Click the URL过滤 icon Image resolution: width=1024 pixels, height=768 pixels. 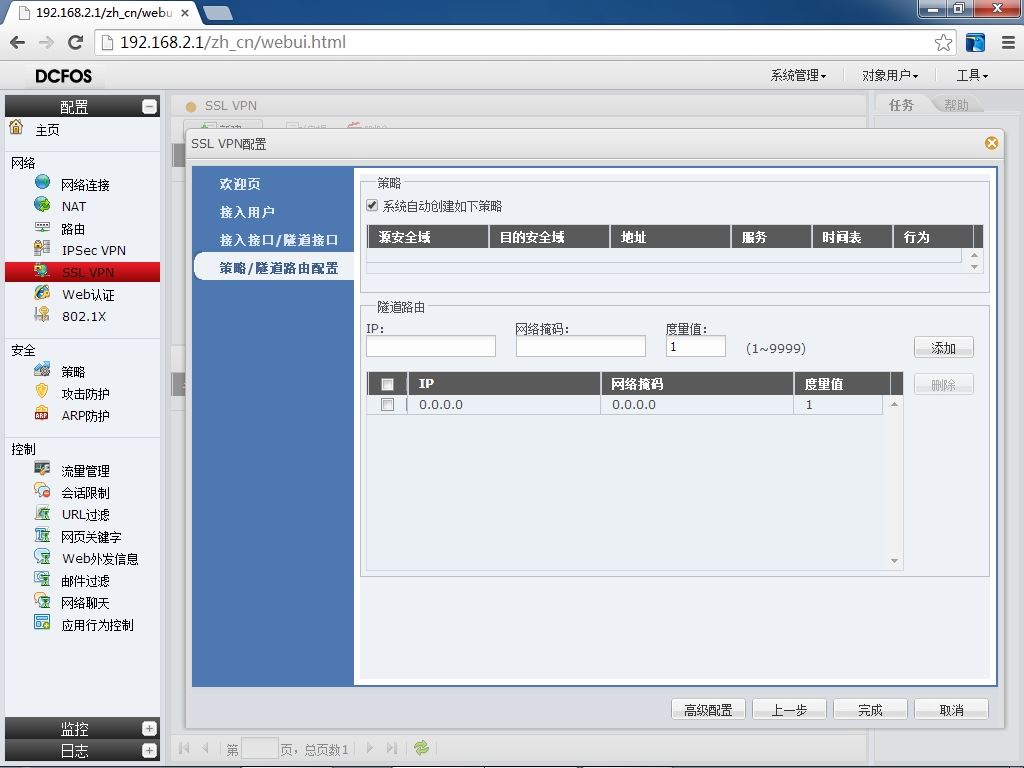42,513
